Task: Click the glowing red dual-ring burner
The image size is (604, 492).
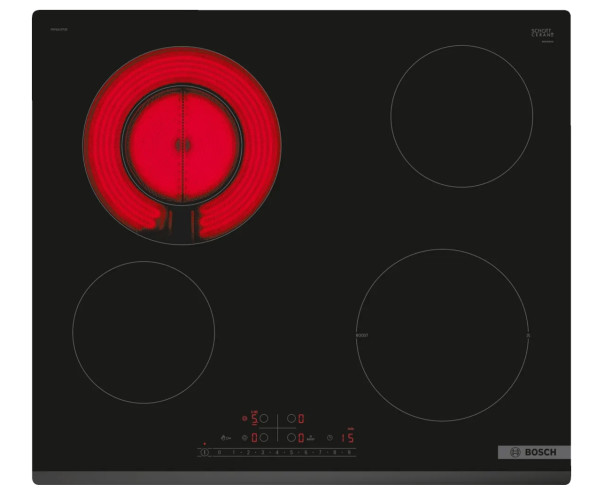Action: pos(182,145)
